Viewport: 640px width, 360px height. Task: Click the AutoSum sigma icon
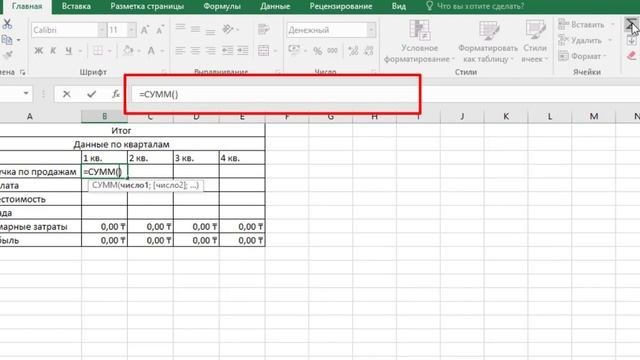coord(631,24)
